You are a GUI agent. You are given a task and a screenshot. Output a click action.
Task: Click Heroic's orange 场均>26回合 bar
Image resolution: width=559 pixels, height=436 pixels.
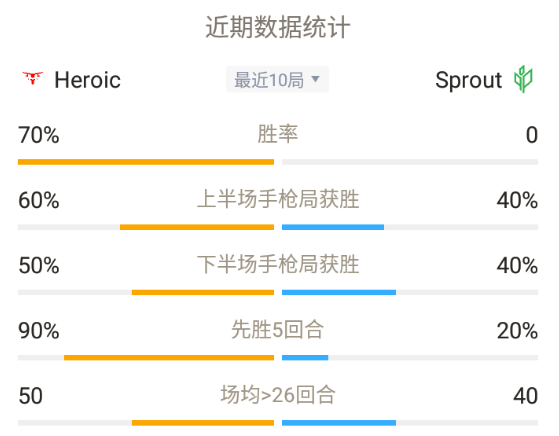pos(203,423)
